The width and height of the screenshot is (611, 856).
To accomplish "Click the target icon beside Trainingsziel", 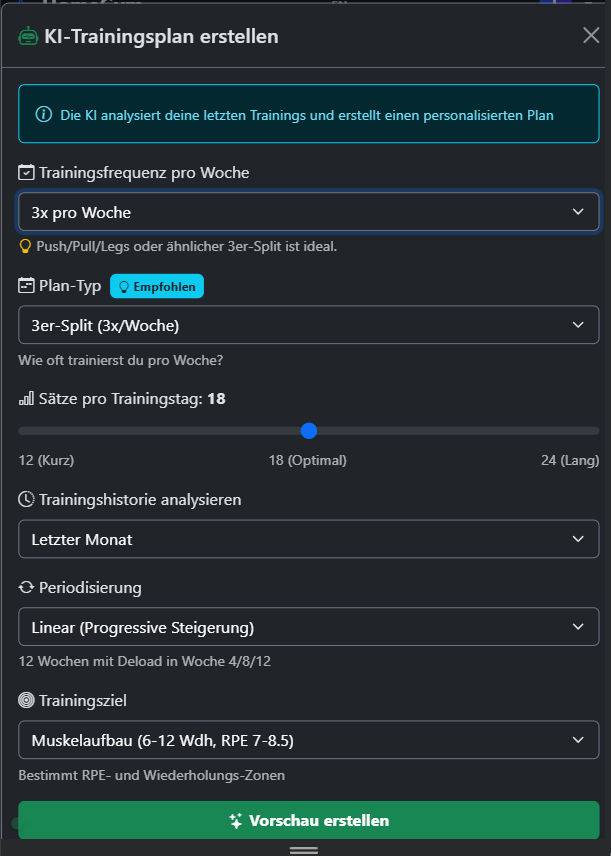I will click(27, 700).
